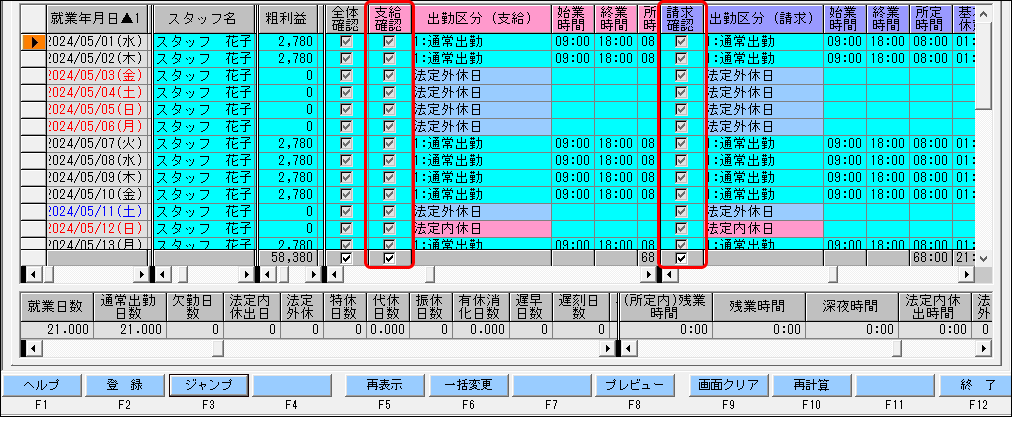Click the 就業日数 summary header
Image resolution: width=1024 pixels, height=421 pixels.
coord(56,306)
